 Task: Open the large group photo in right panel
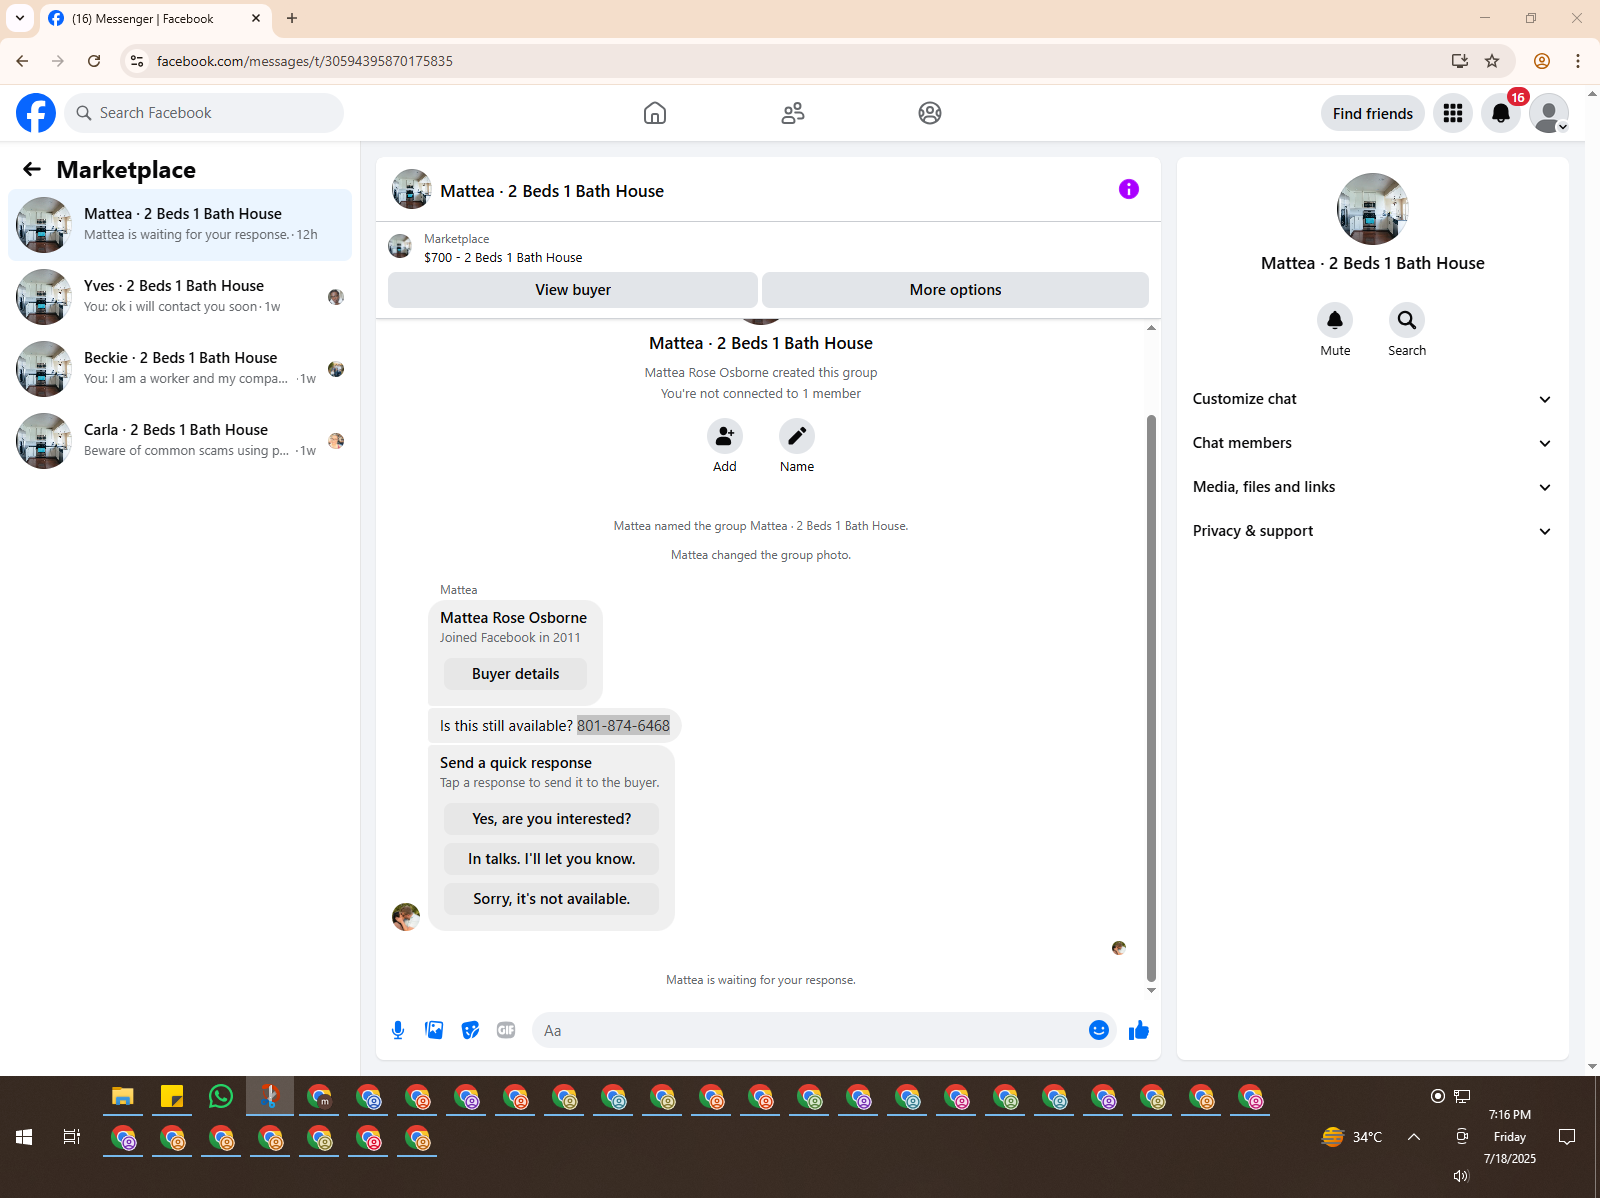pos(1372,209)
